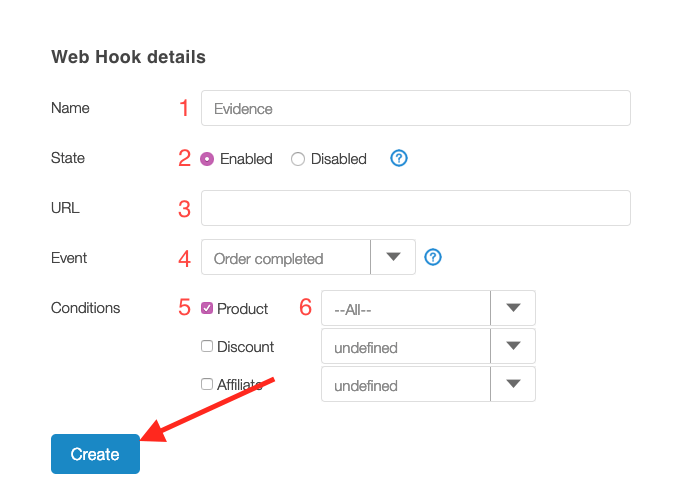
Task: Expand the Product --All-- dropdown arrow
Action: click(x=513, y=308)
